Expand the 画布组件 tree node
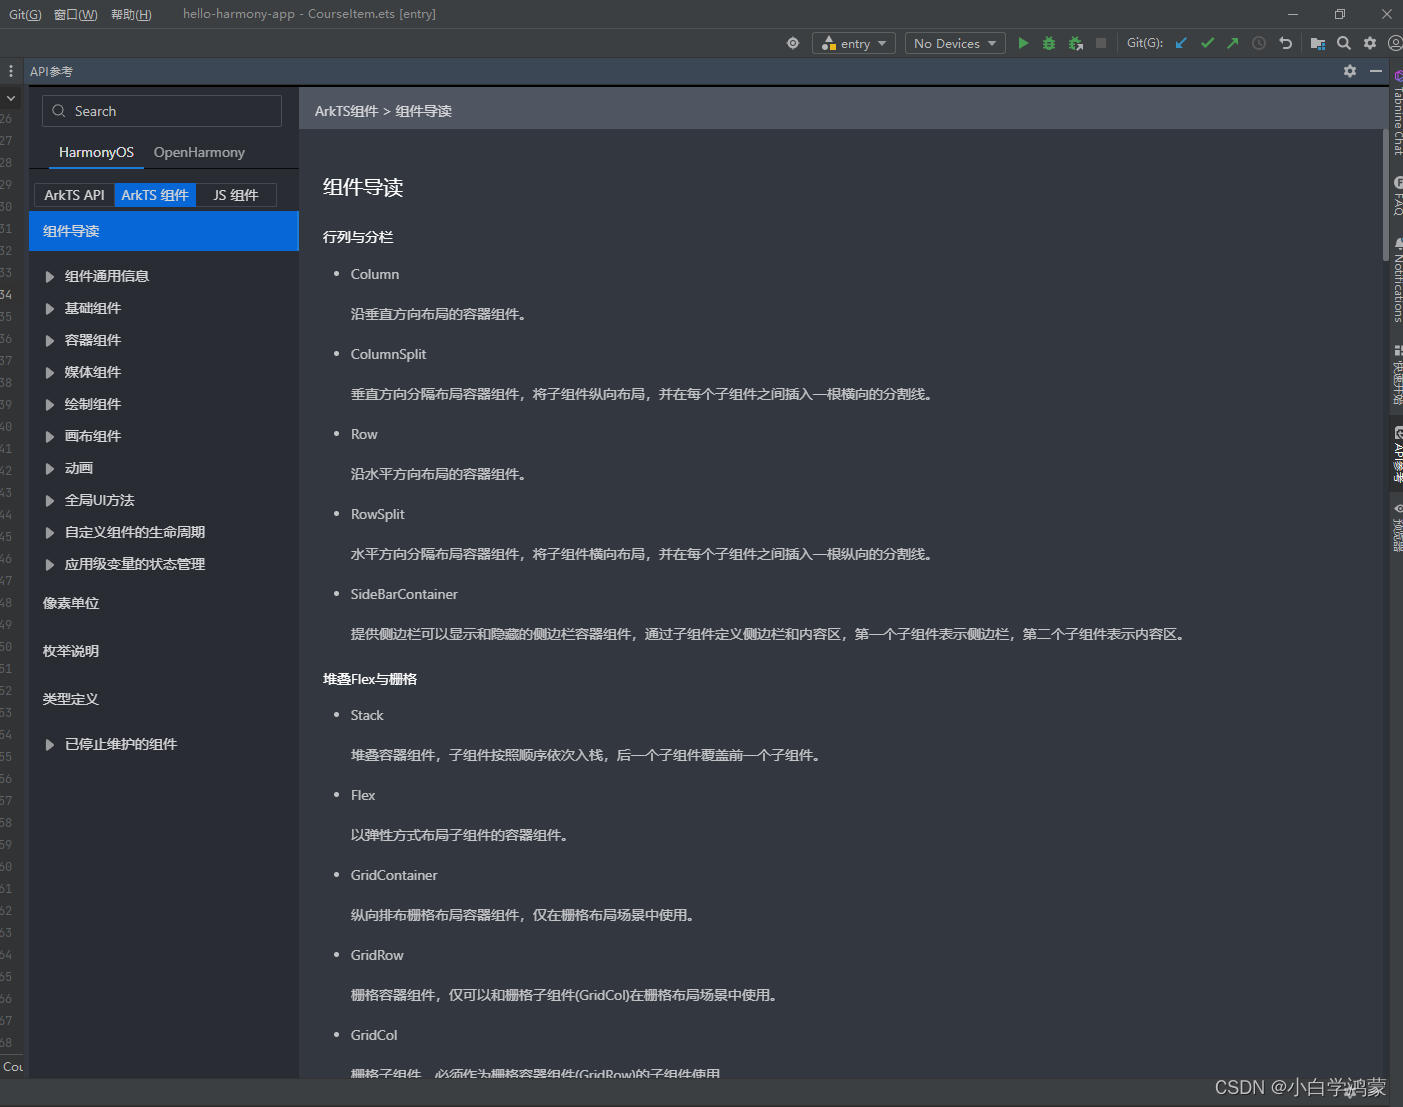The width and height of the screenshot is (1403, 1107). click(x=50, y=437)
